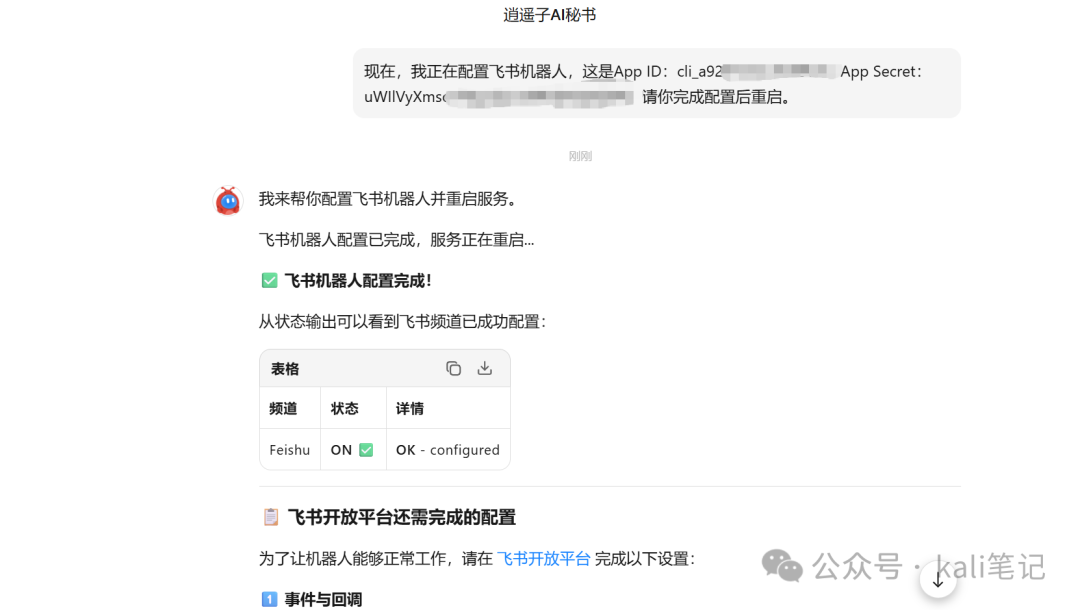Click the blue number 1 icon
The height and width of the screenshot is (610, 1080).
click(x=269, y=599)
